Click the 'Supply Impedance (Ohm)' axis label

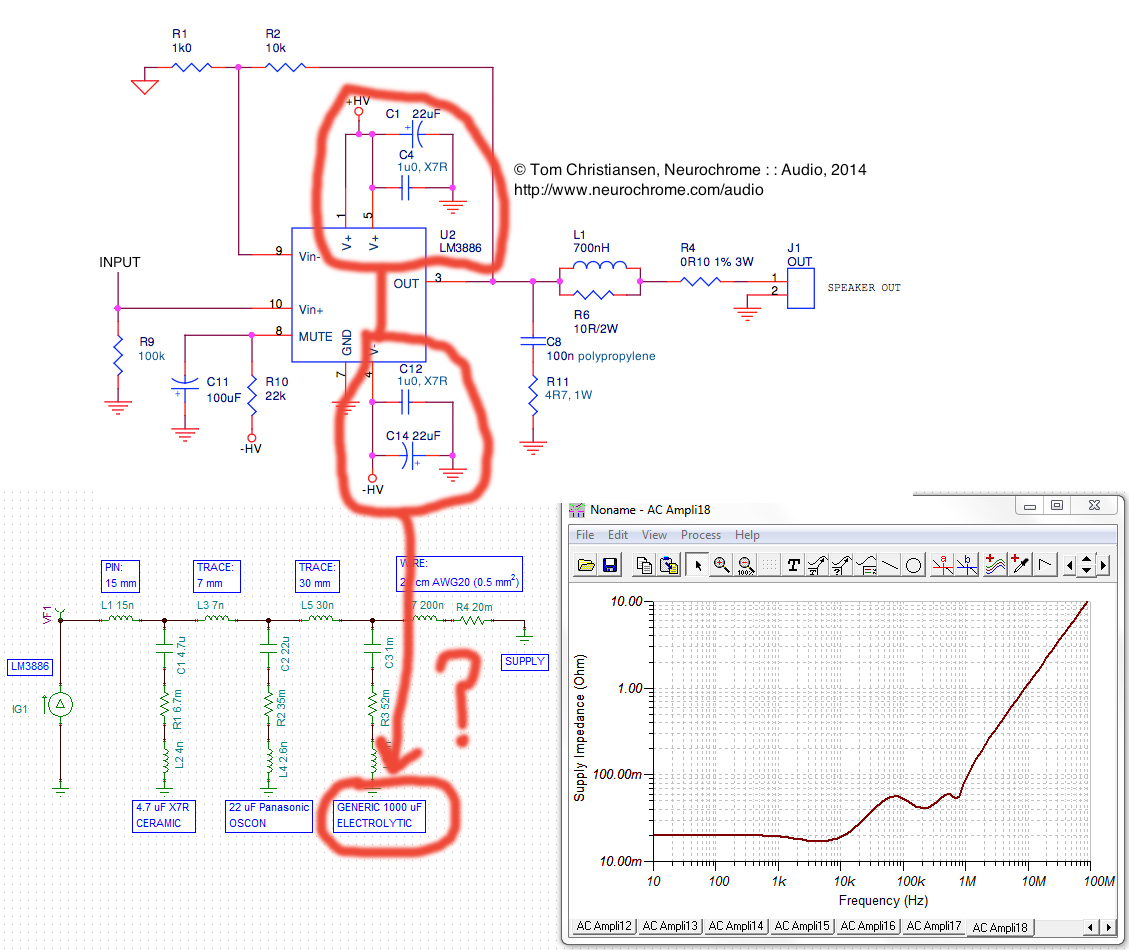pyautogui.click(x=580, y=728)
